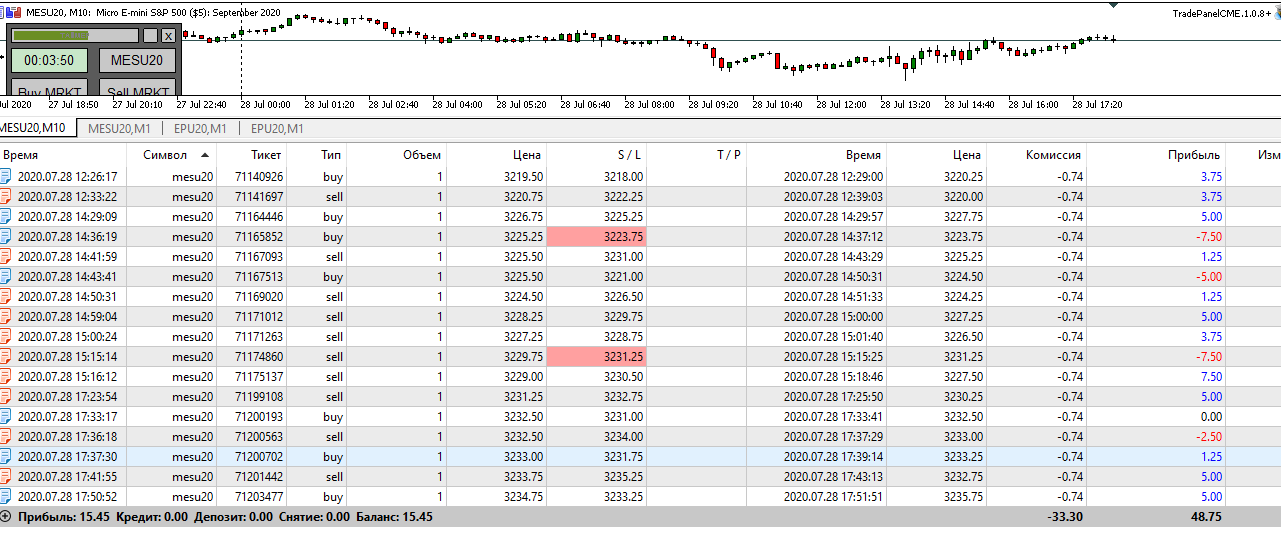Click the chart shift triangle marker at the top
Viewport: 1281px width, 533px height.
pyautogui.click(x=1114, y=5)
